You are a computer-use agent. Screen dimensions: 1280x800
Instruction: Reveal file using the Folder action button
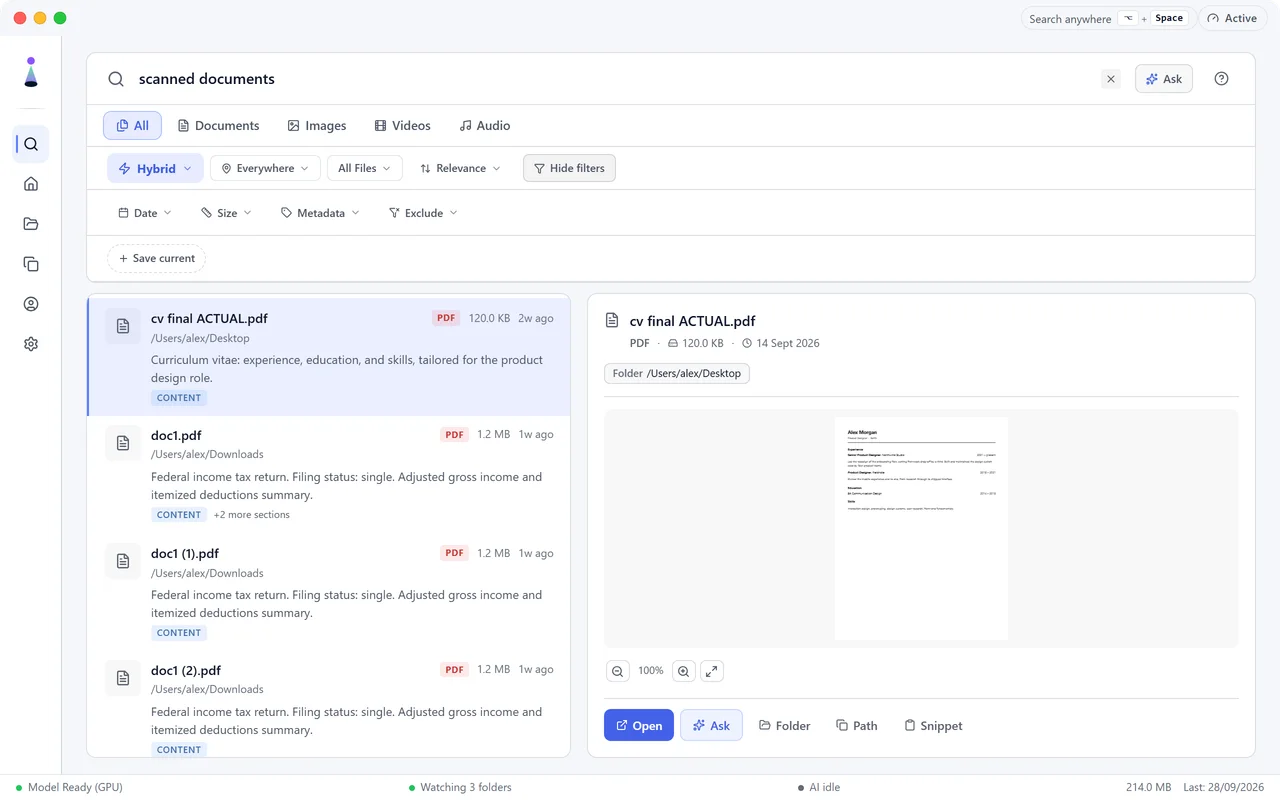click(x=784, y=725)
